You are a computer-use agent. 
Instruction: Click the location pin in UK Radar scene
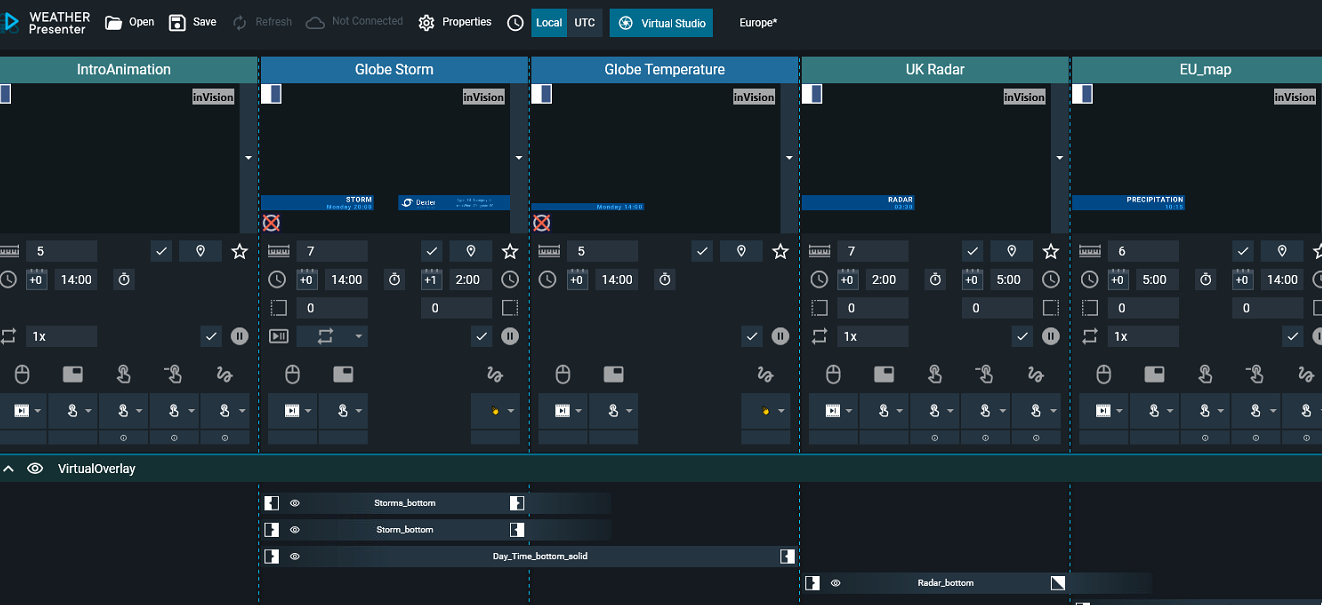click(1011, 251)
